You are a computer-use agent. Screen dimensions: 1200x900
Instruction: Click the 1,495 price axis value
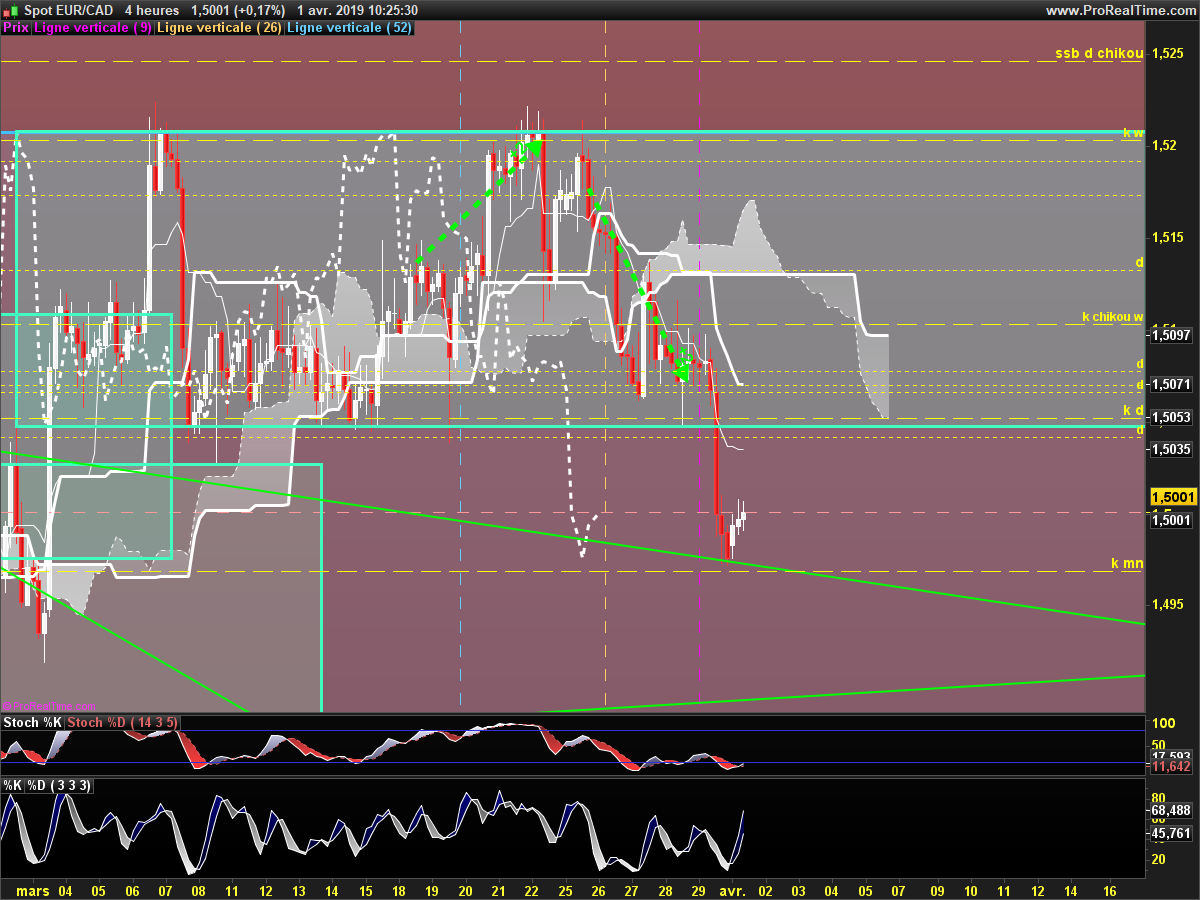coord(1168,604)
